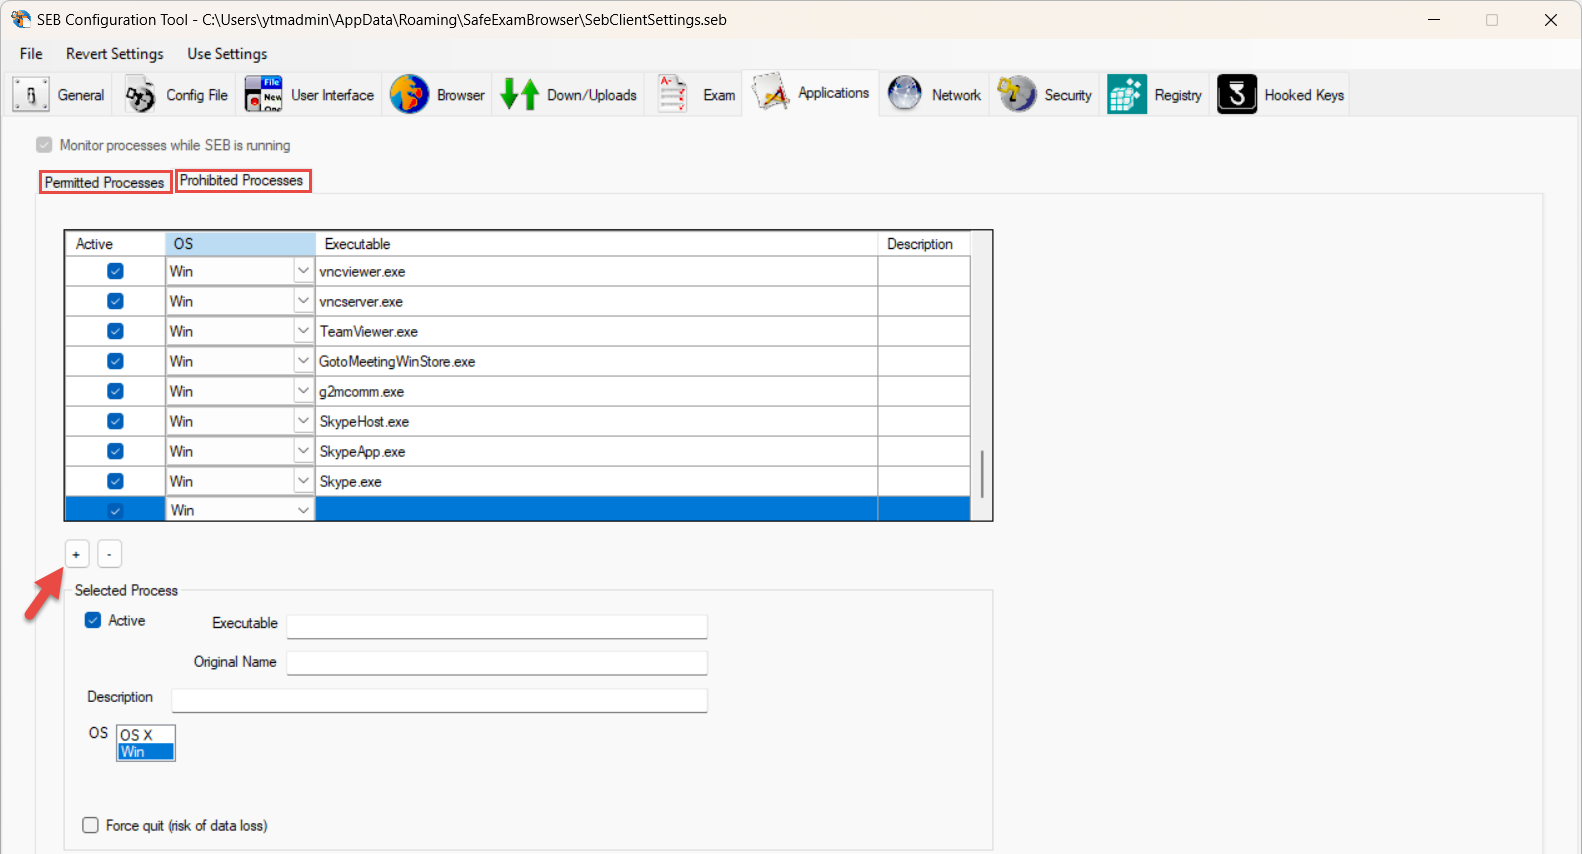The height and width of the screenshot is (854, 1582).
Task: Switch to Permitted Processes tab
Action: 105,182
